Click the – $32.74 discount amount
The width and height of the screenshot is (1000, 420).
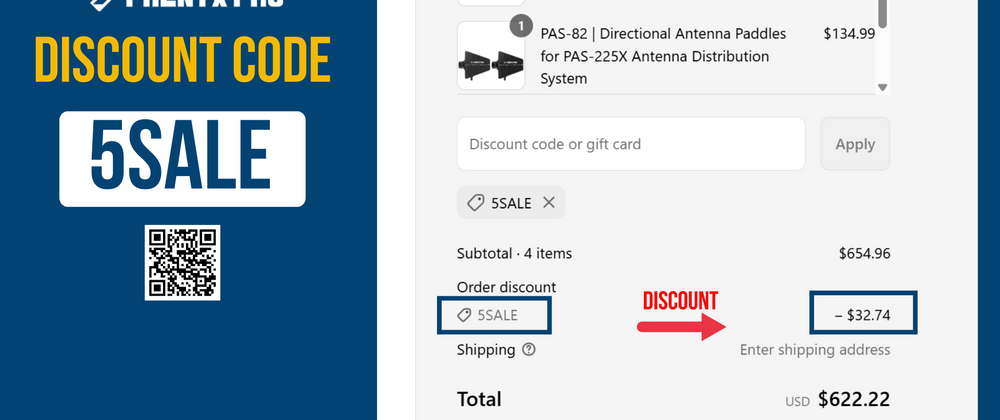click(x=862, y=316)
